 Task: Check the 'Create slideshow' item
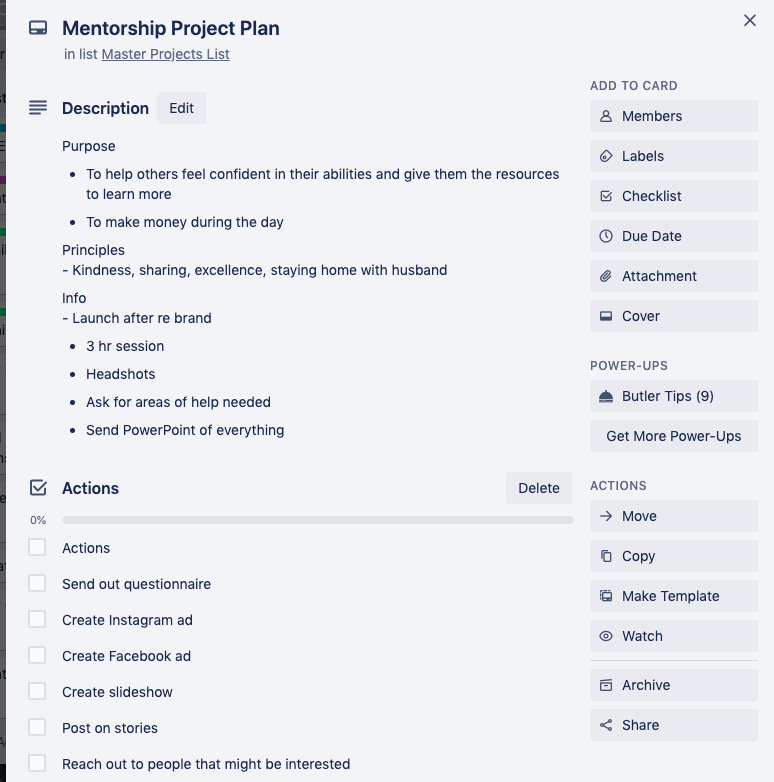pyautogui.click(x=37, y=691)
